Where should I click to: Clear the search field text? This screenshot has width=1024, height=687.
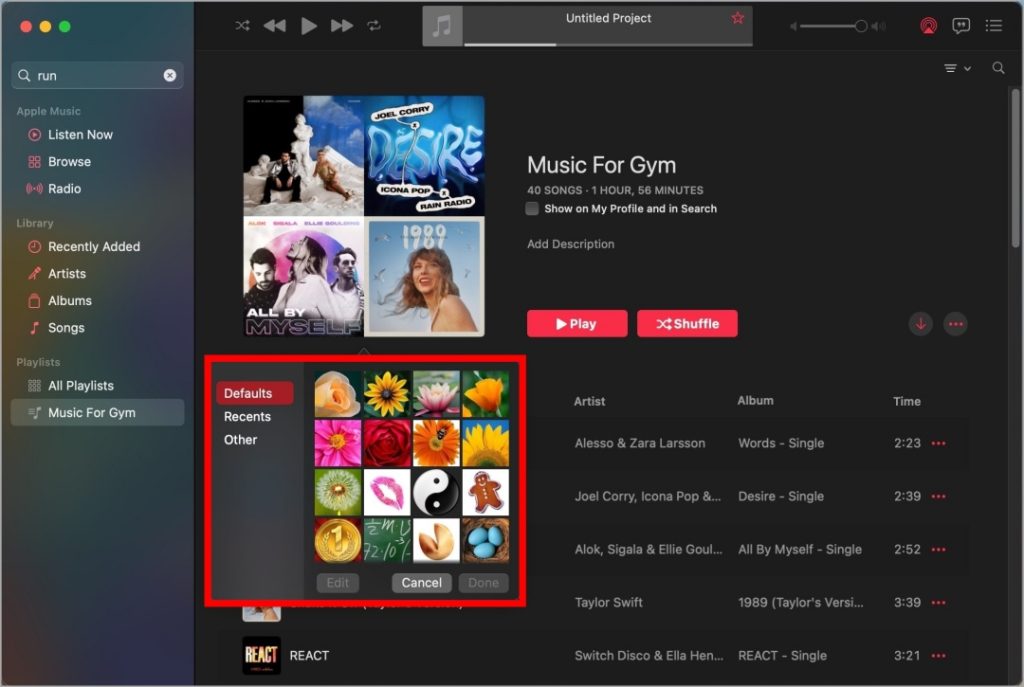[170, 75]
